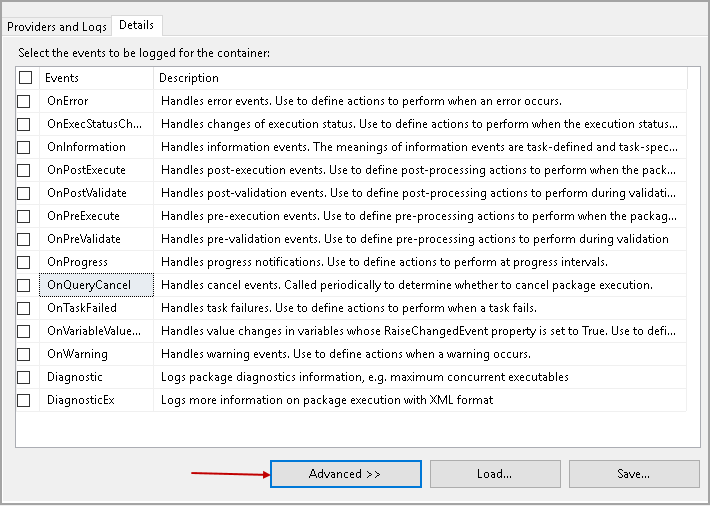
Task: Enable the Diagnostic logging checkbox
Action: click(x=25, y=377)
